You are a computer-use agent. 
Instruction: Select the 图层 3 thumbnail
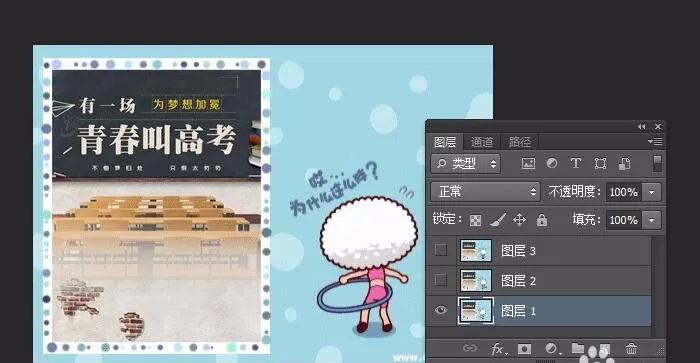pyautogui.click(x=476, y=250)
